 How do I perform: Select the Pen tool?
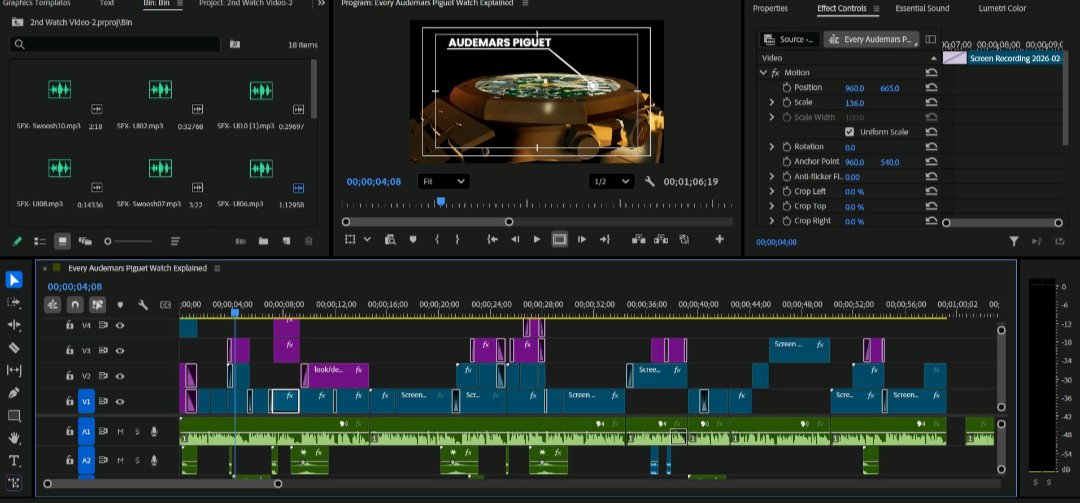[14, 393]
